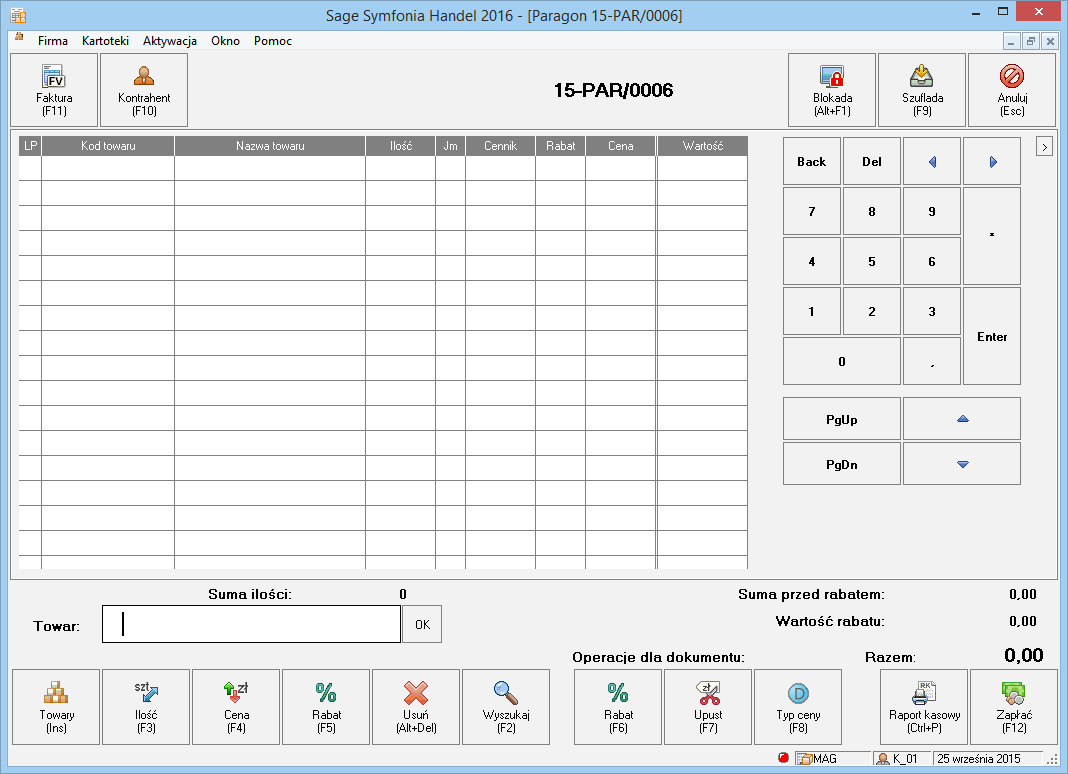Click the keypad digit 8

(x=872, y=211)
